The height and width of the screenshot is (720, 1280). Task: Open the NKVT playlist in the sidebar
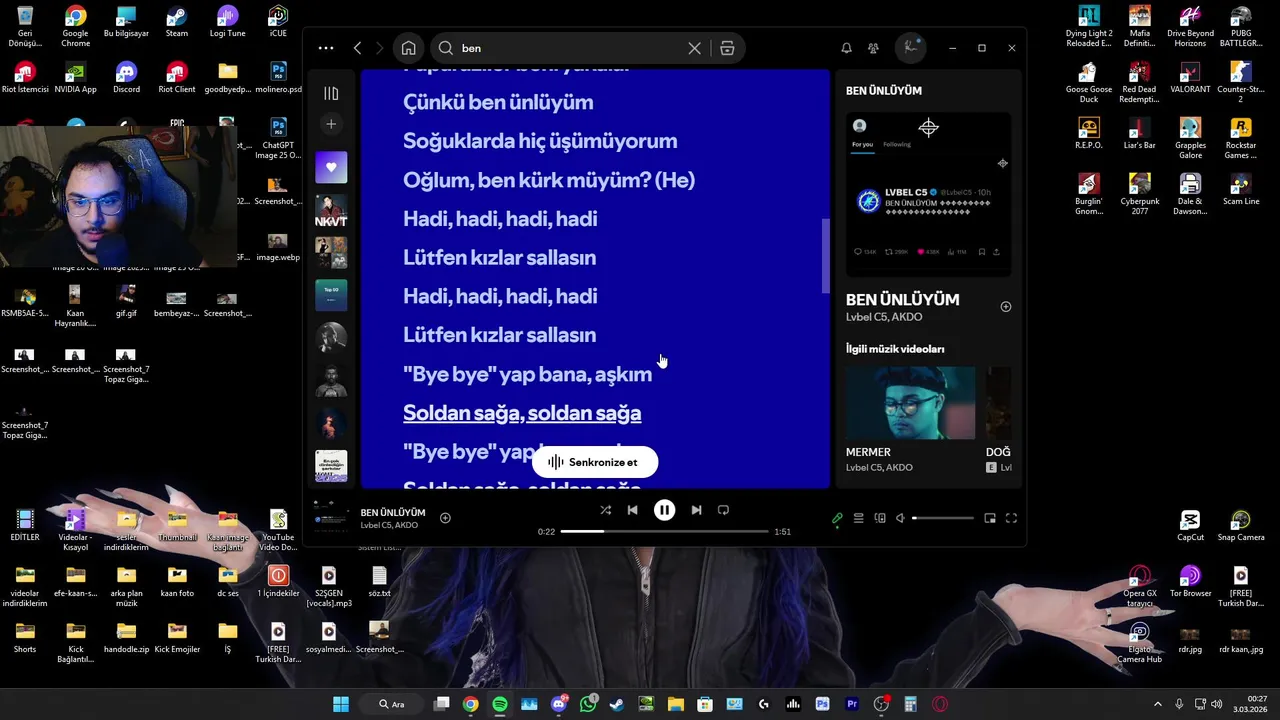pyautogui.click(x=331, y=210)
